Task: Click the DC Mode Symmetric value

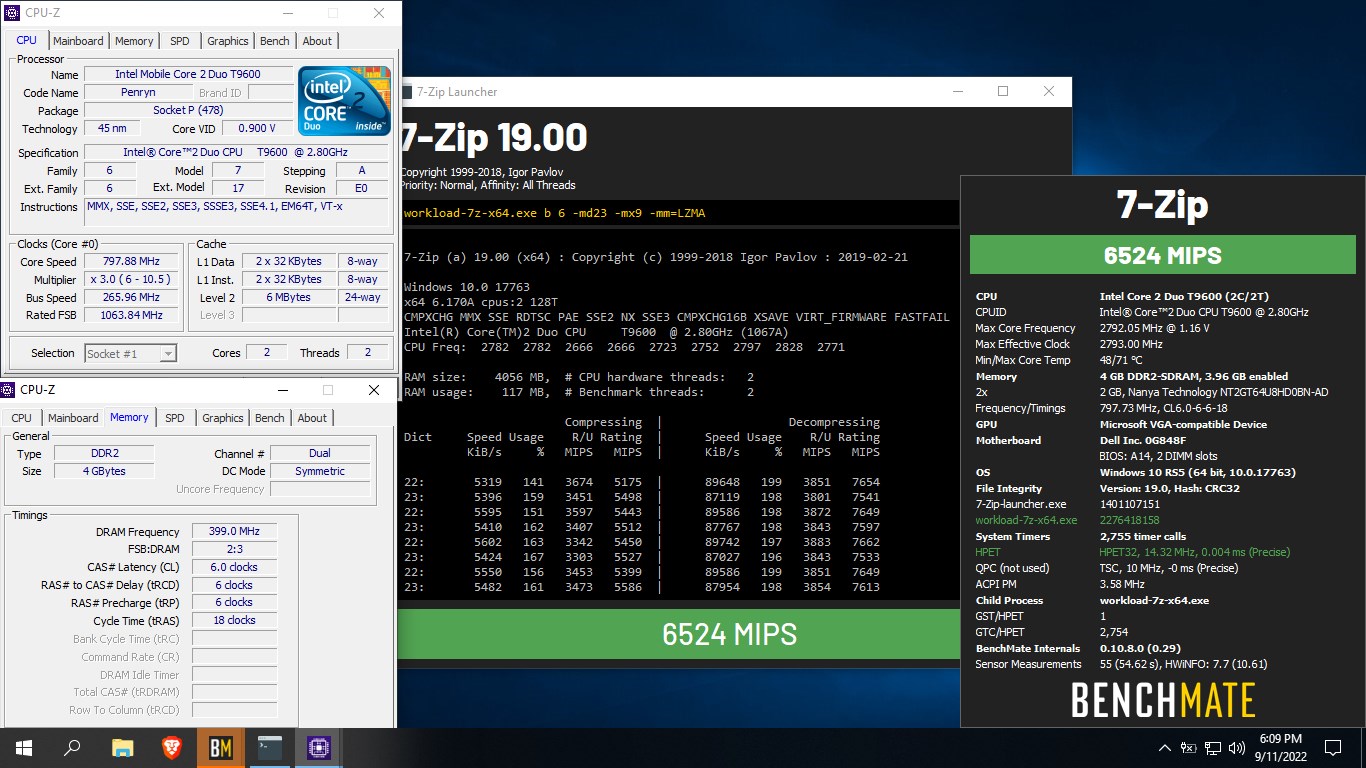Action: (x=320, y=472)
